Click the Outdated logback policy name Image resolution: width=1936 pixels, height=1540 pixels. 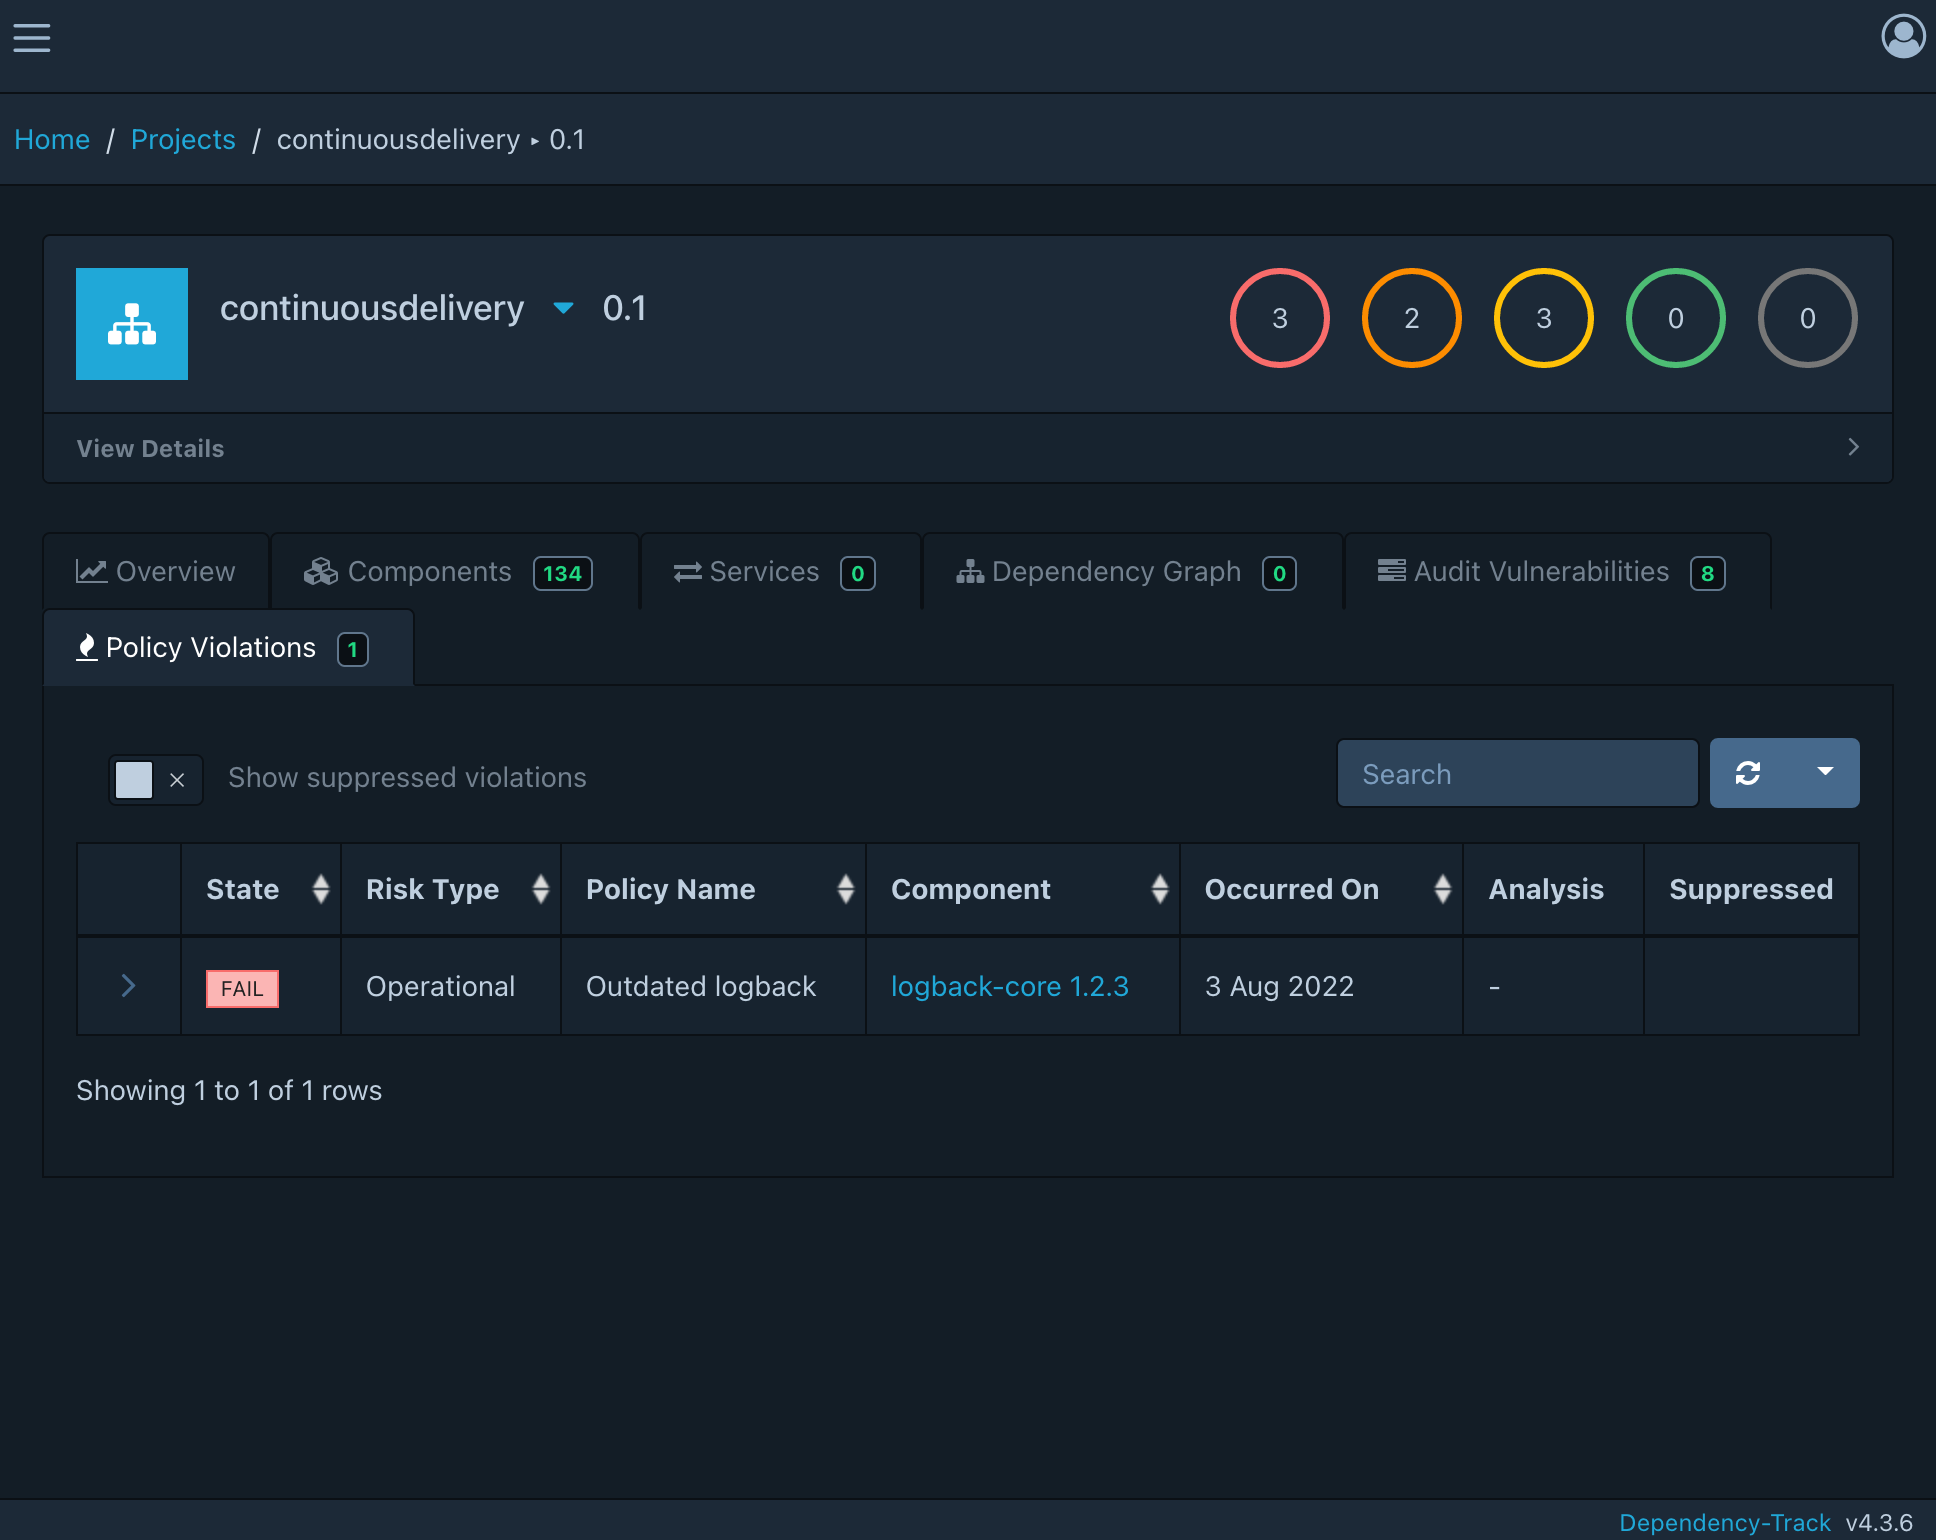701,986
